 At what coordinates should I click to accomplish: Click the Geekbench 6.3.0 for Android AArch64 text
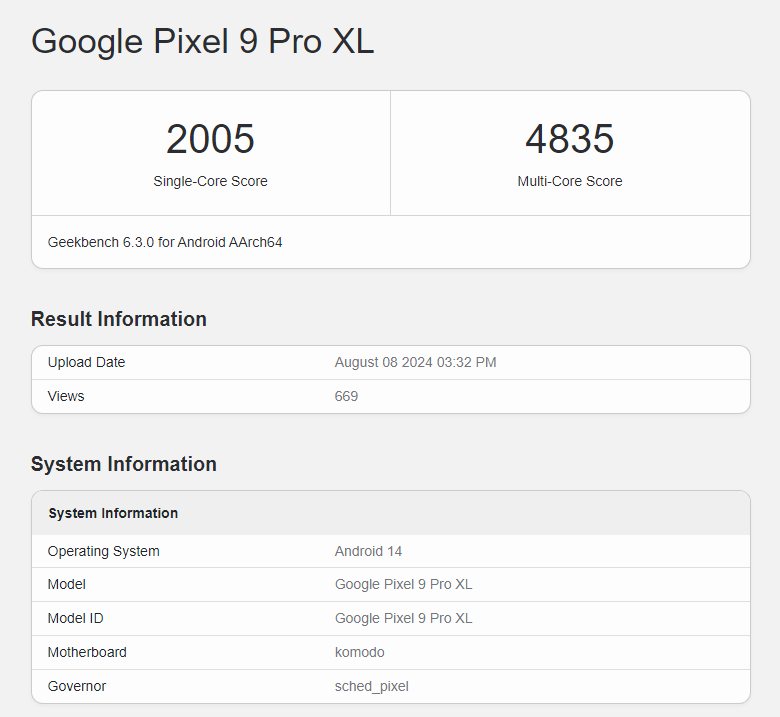[x=165, y=242]
